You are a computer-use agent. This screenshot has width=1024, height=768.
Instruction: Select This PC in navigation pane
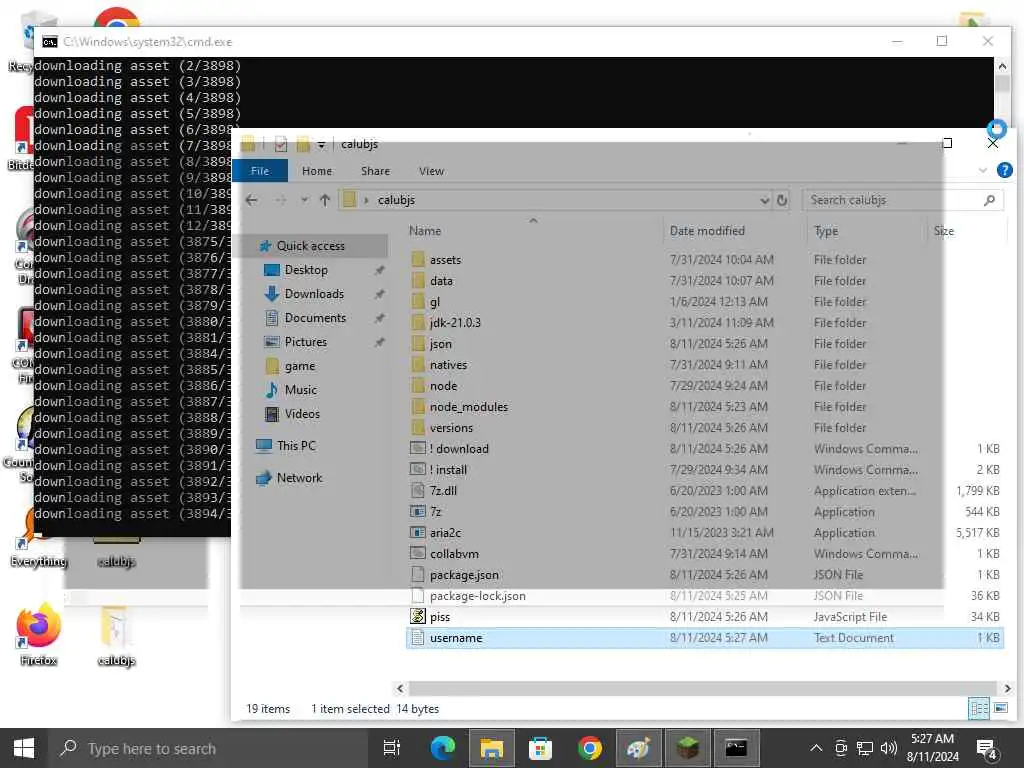tap(296, 445)
